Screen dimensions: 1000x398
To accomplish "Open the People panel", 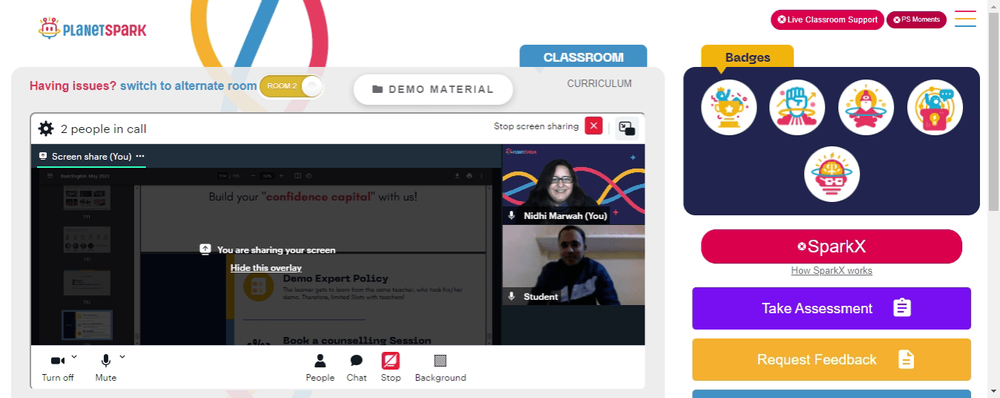I will tap(320, 368).
